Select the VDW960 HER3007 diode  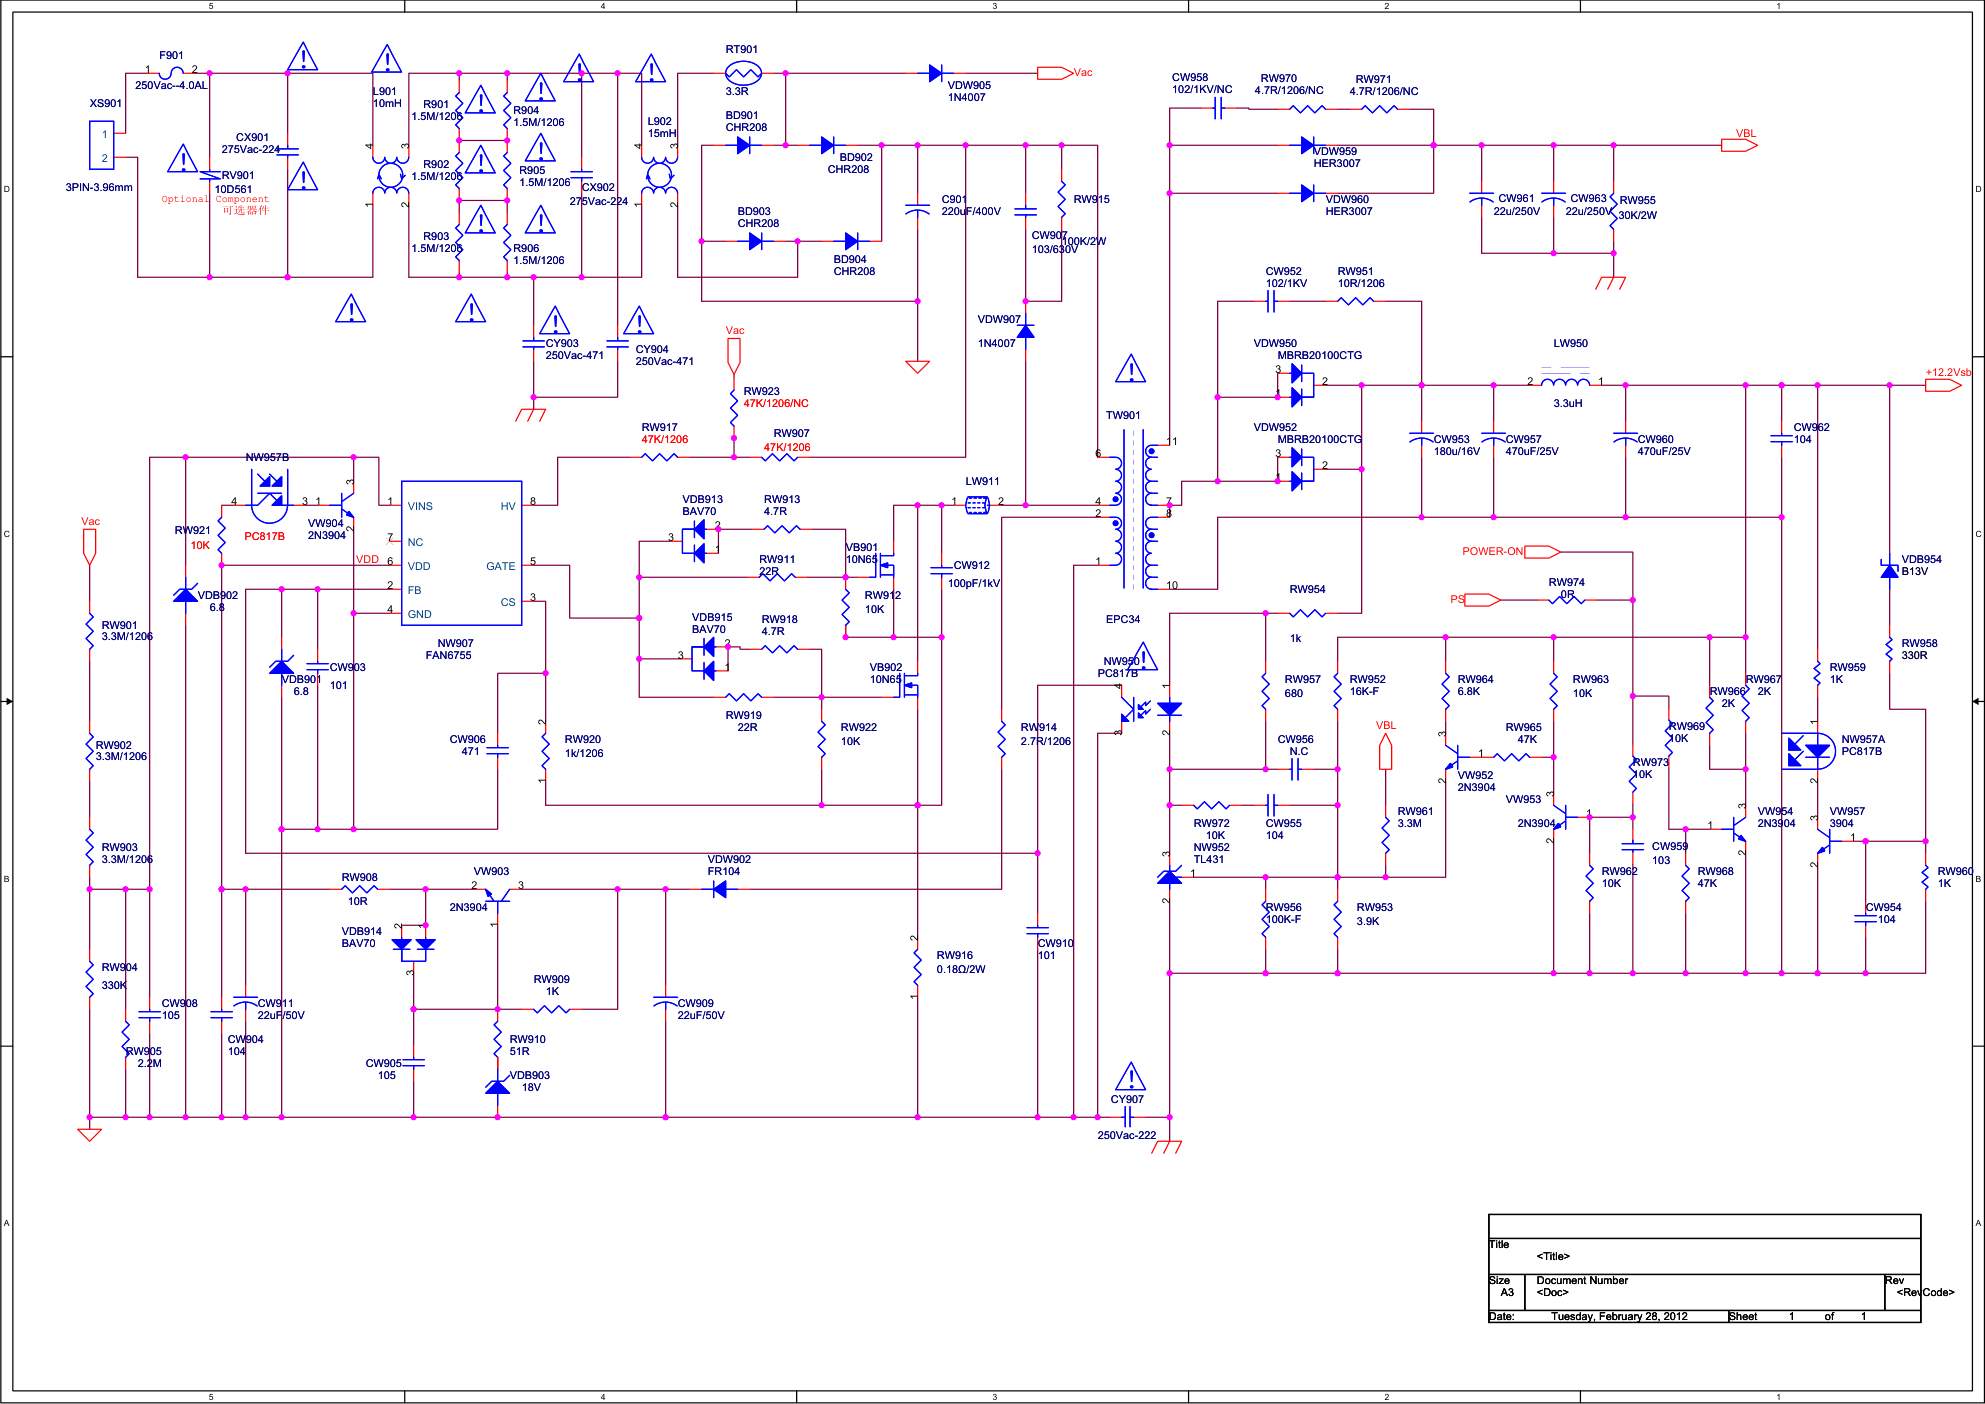[1307, 193]
